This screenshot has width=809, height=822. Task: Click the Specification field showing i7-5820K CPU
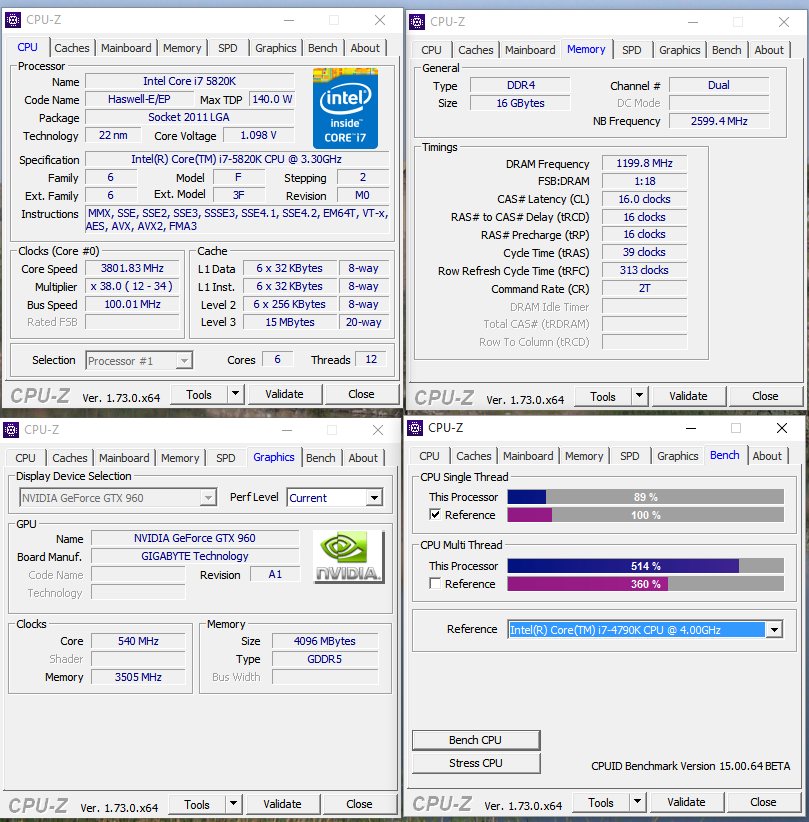(x=237, y=159)
